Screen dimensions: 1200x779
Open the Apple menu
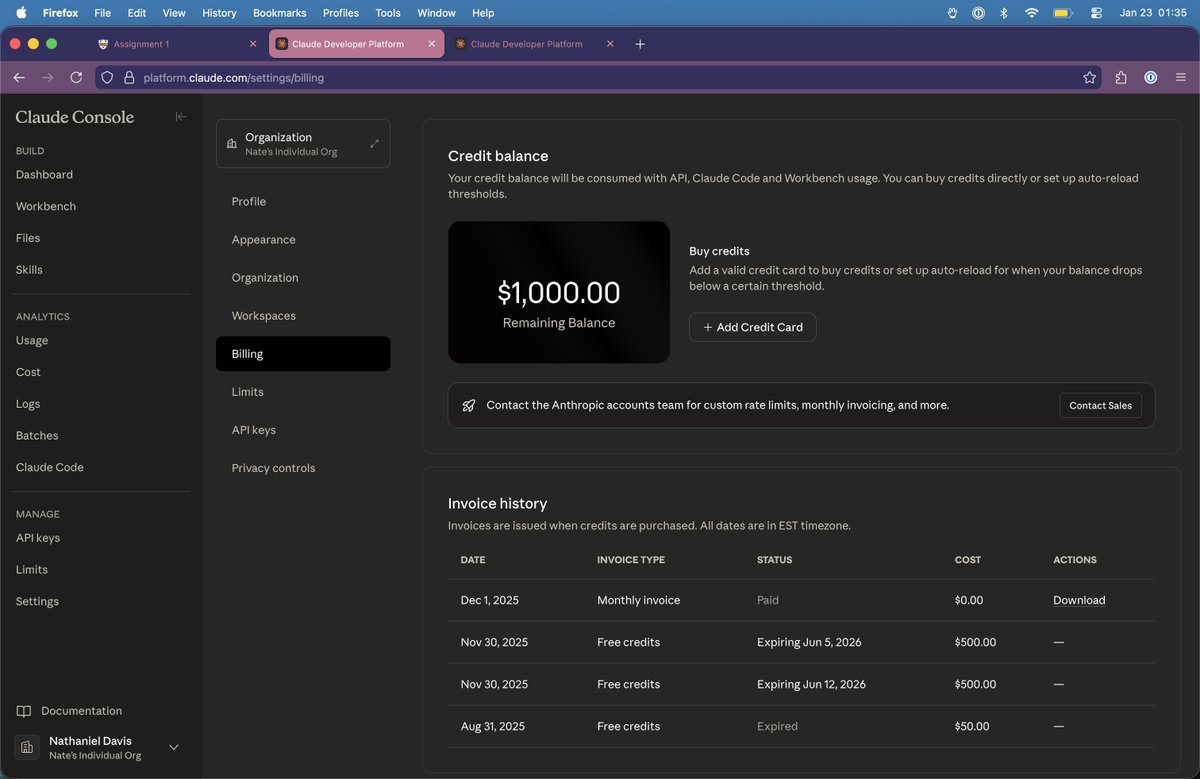click(21, 13)
